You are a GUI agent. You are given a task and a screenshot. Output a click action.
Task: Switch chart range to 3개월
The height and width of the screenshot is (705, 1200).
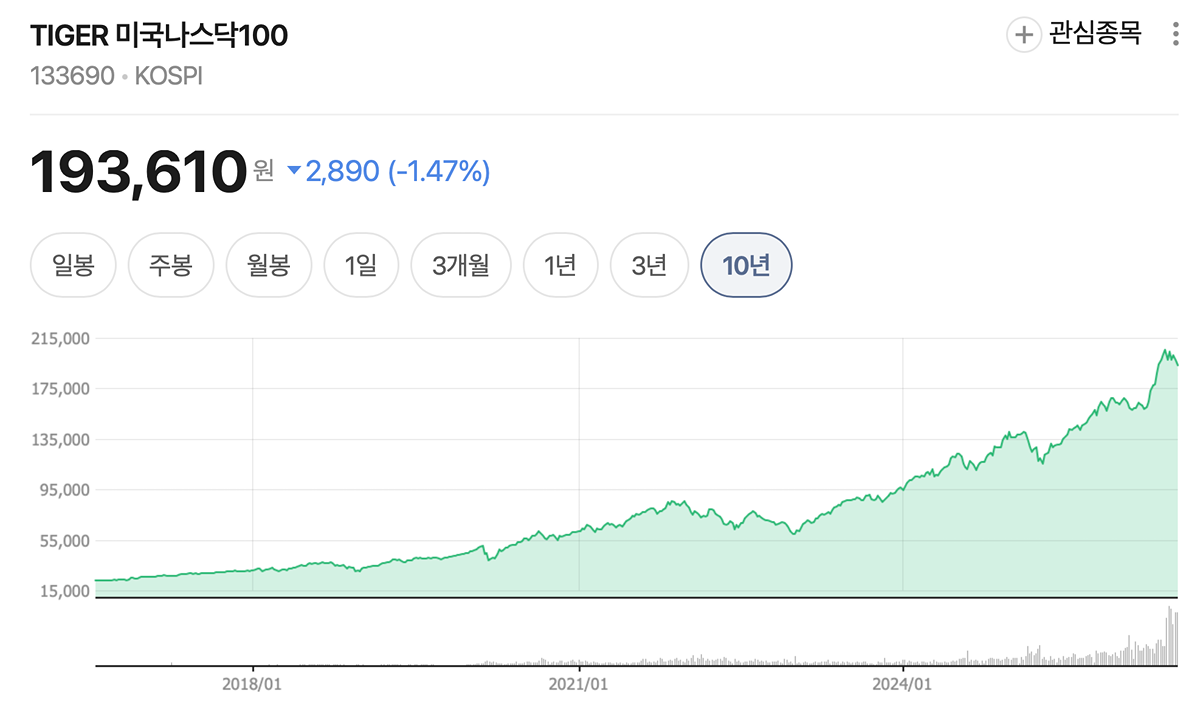(461, 266)
